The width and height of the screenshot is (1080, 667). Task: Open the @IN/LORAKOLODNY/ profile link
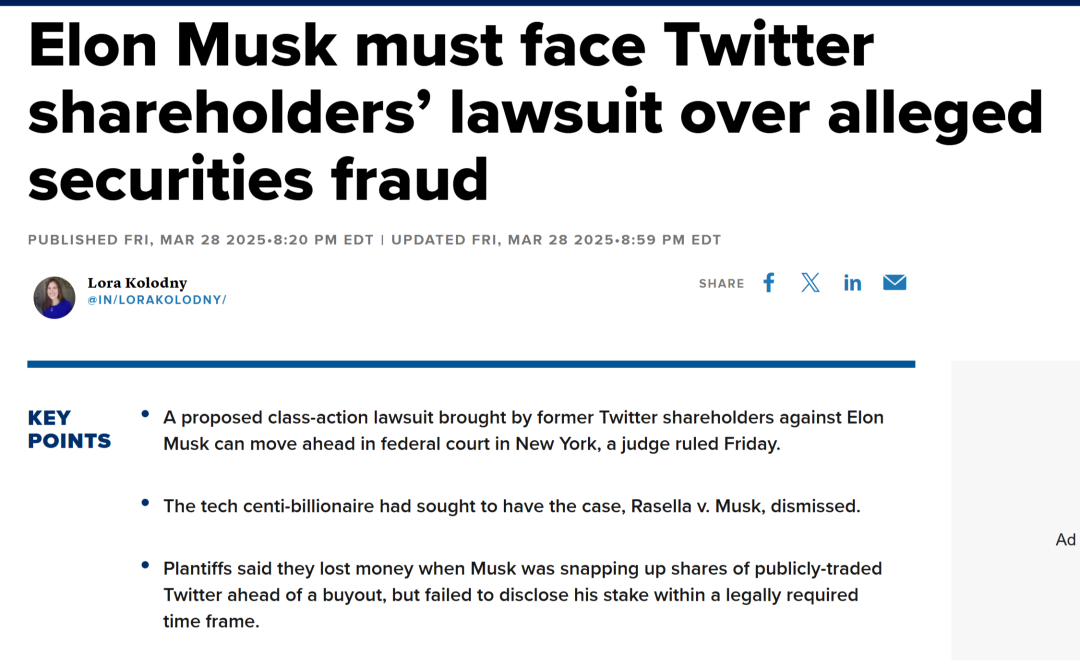coord(157,300)
